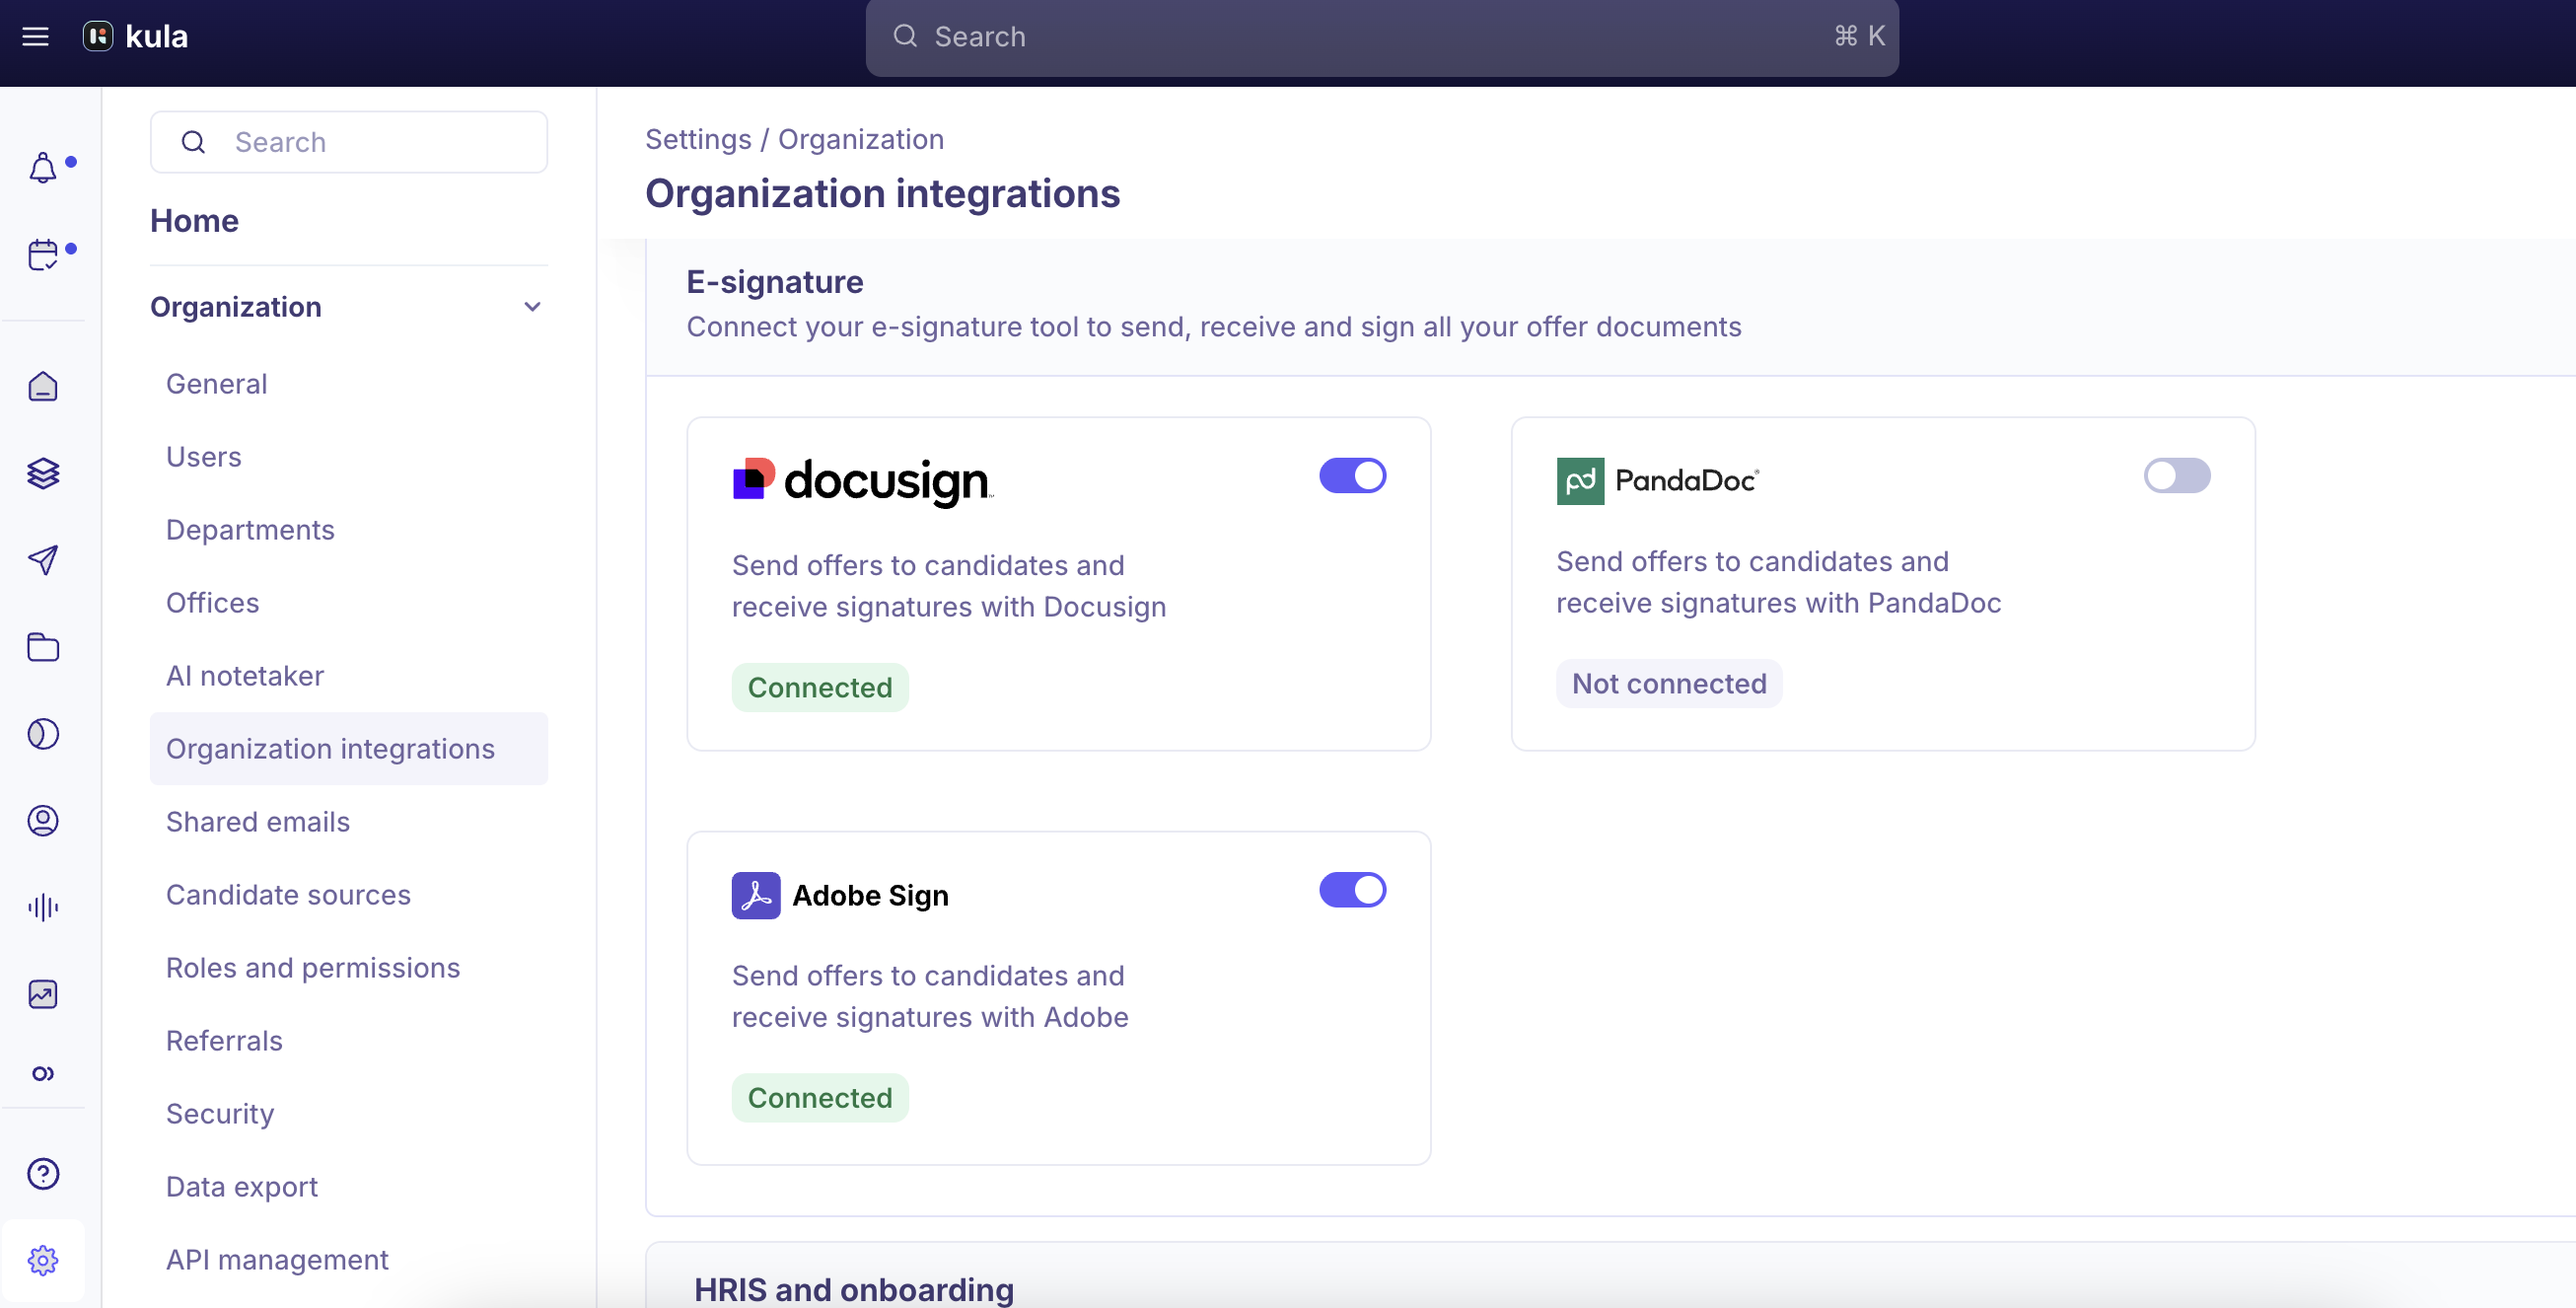Open the audio waveform icon
The width and height of the screenshot is (2576, 1308).
(x=43, y=907)
